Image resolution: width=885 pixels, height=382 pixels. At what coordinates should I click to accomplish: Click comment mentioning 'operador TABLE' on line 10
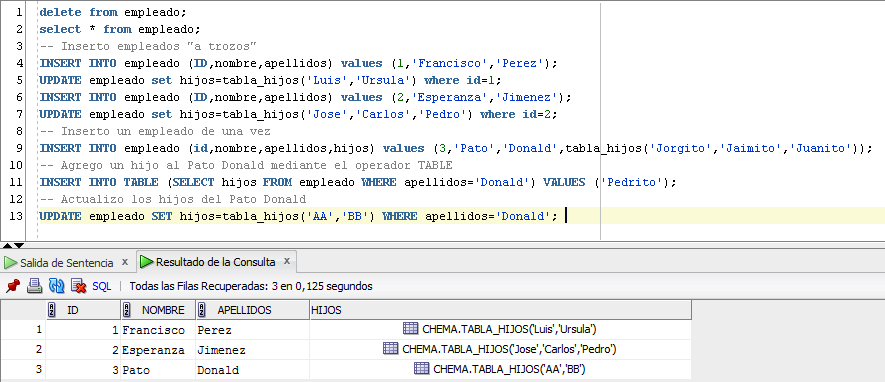(246, 165)
